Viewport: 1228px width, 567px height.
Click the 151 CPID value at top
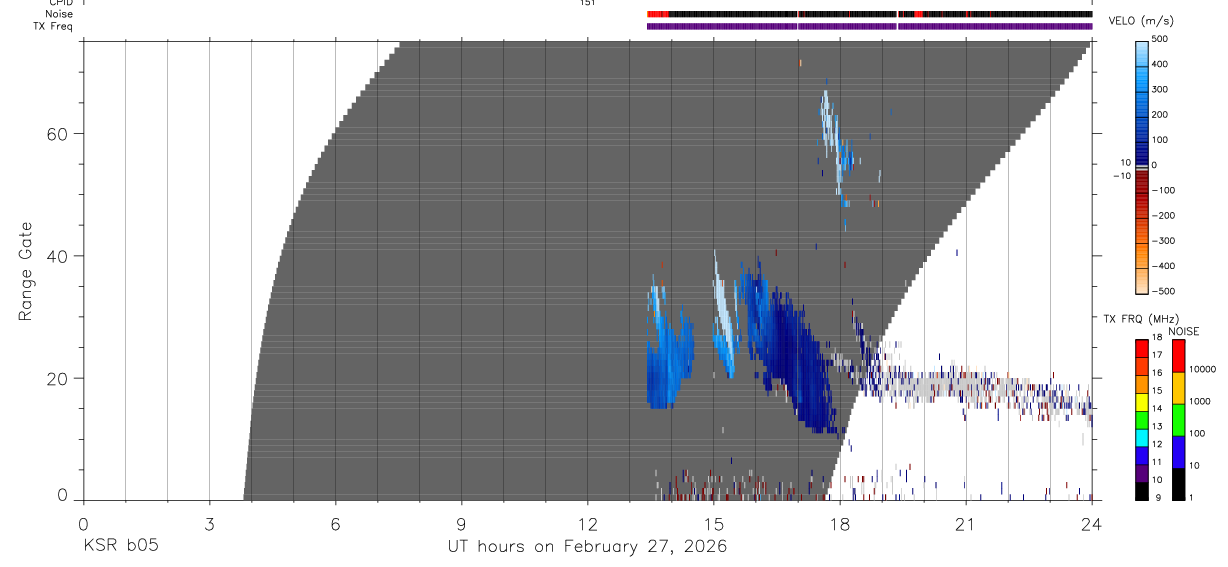587,3
